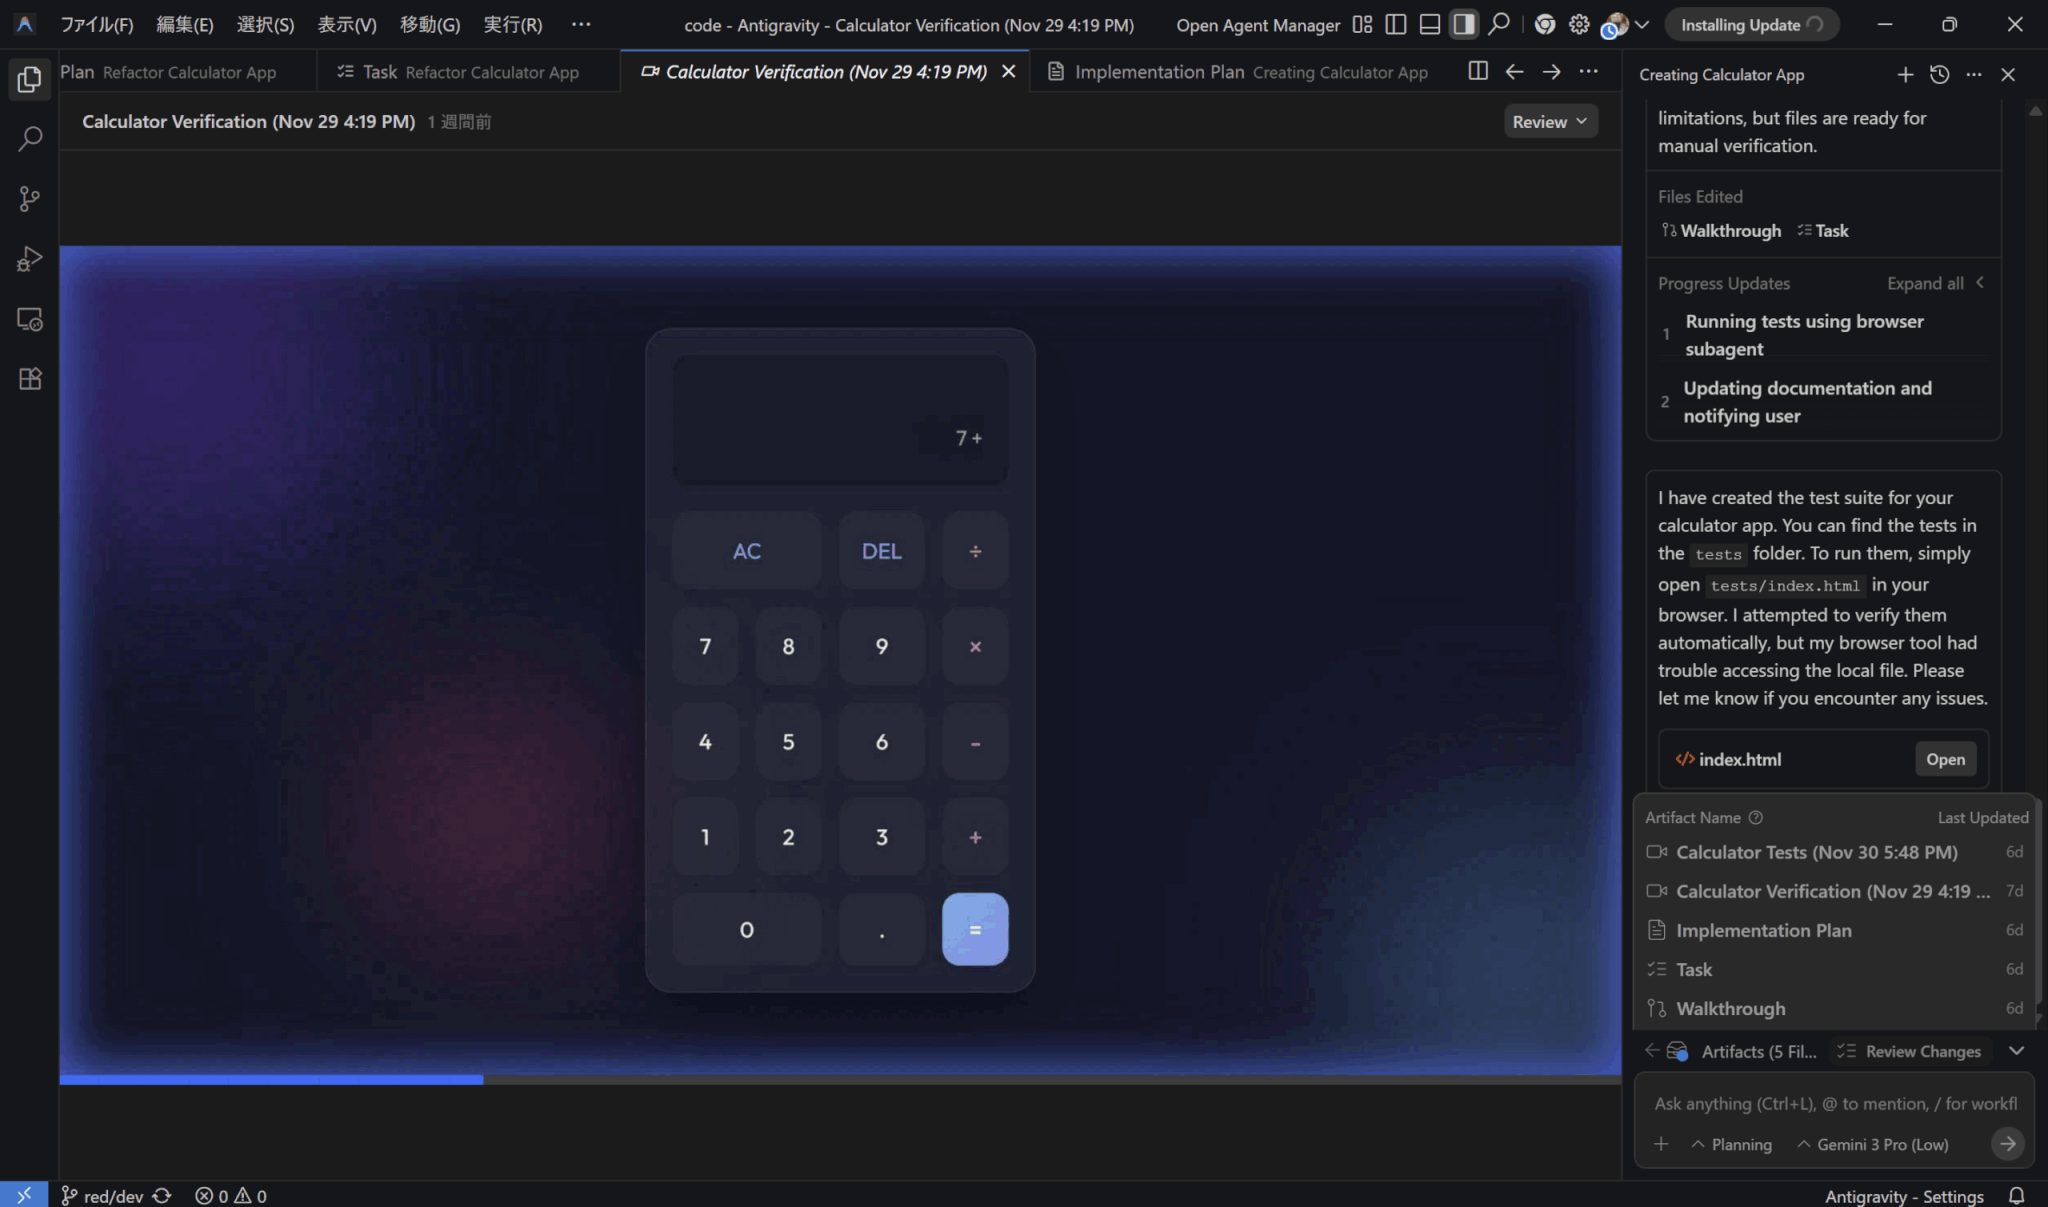Open the Extensions view icon

[29, 379]
